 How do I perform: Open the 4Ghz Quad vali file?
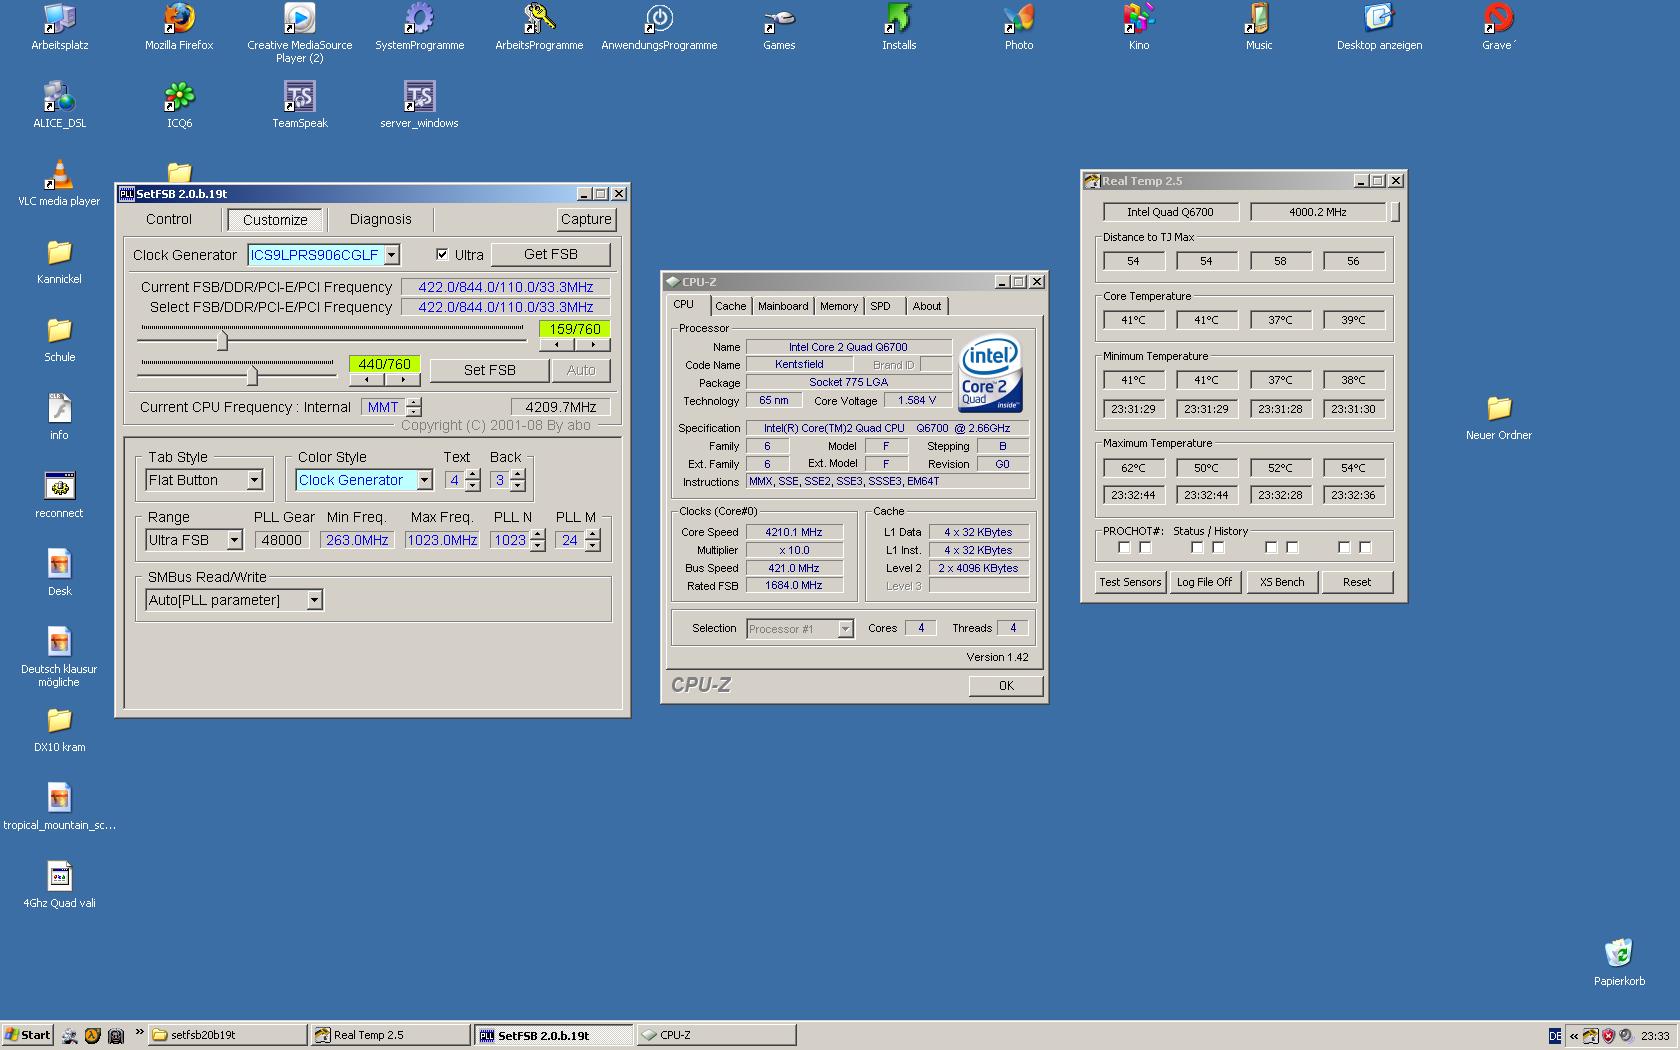(x=59, y=884)
